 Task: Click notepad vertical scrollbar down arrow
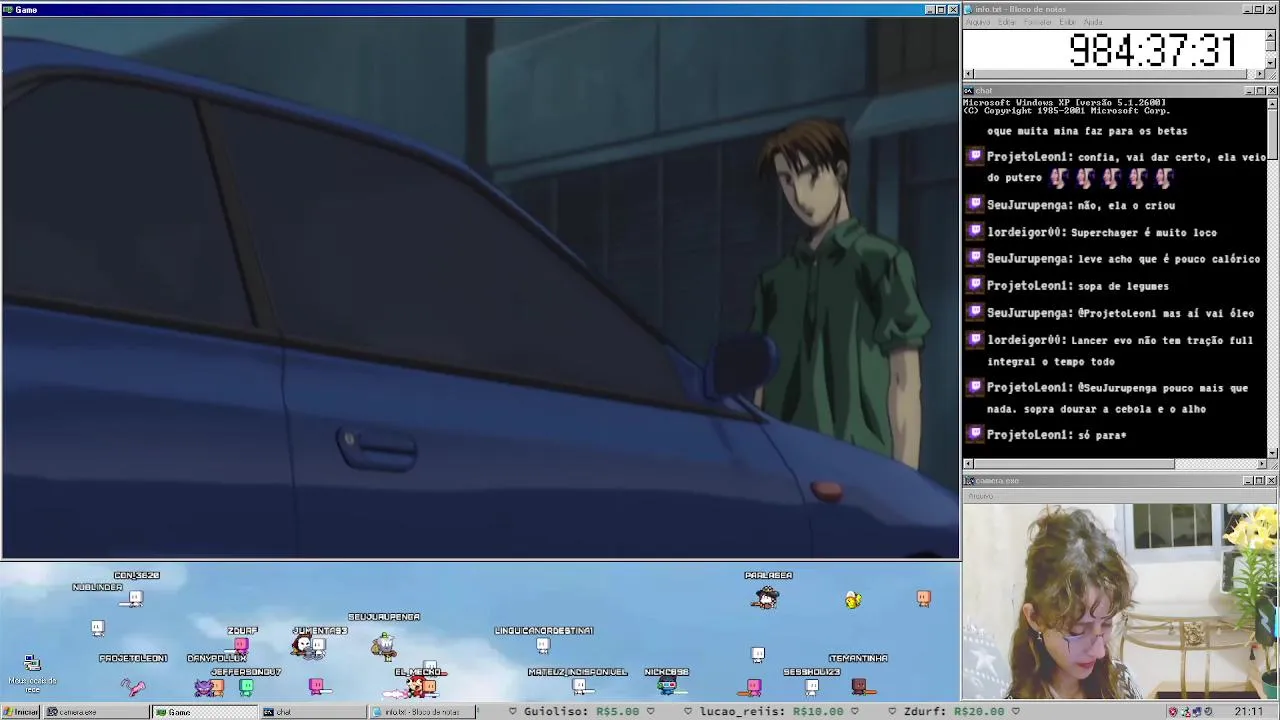coord(1271,63)
